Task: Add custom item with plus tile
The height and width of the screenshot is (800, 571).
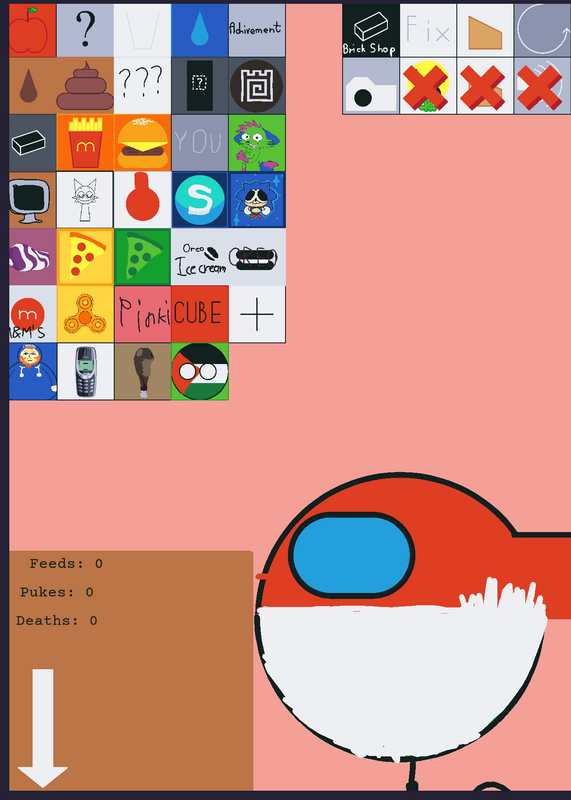Action: click(257, 314)
